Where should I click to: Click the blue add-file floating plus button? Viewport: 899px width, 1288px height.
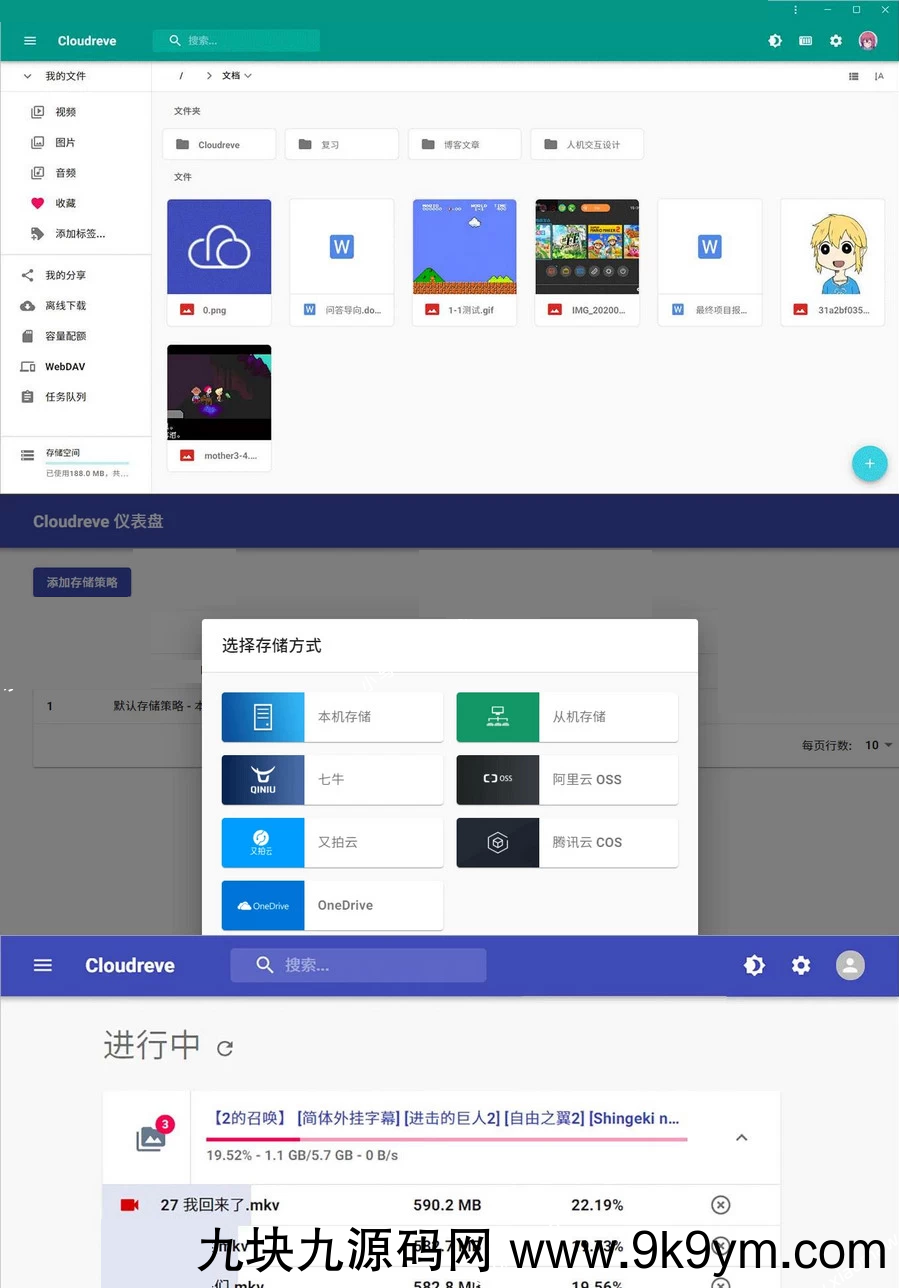tap(869, 463)
